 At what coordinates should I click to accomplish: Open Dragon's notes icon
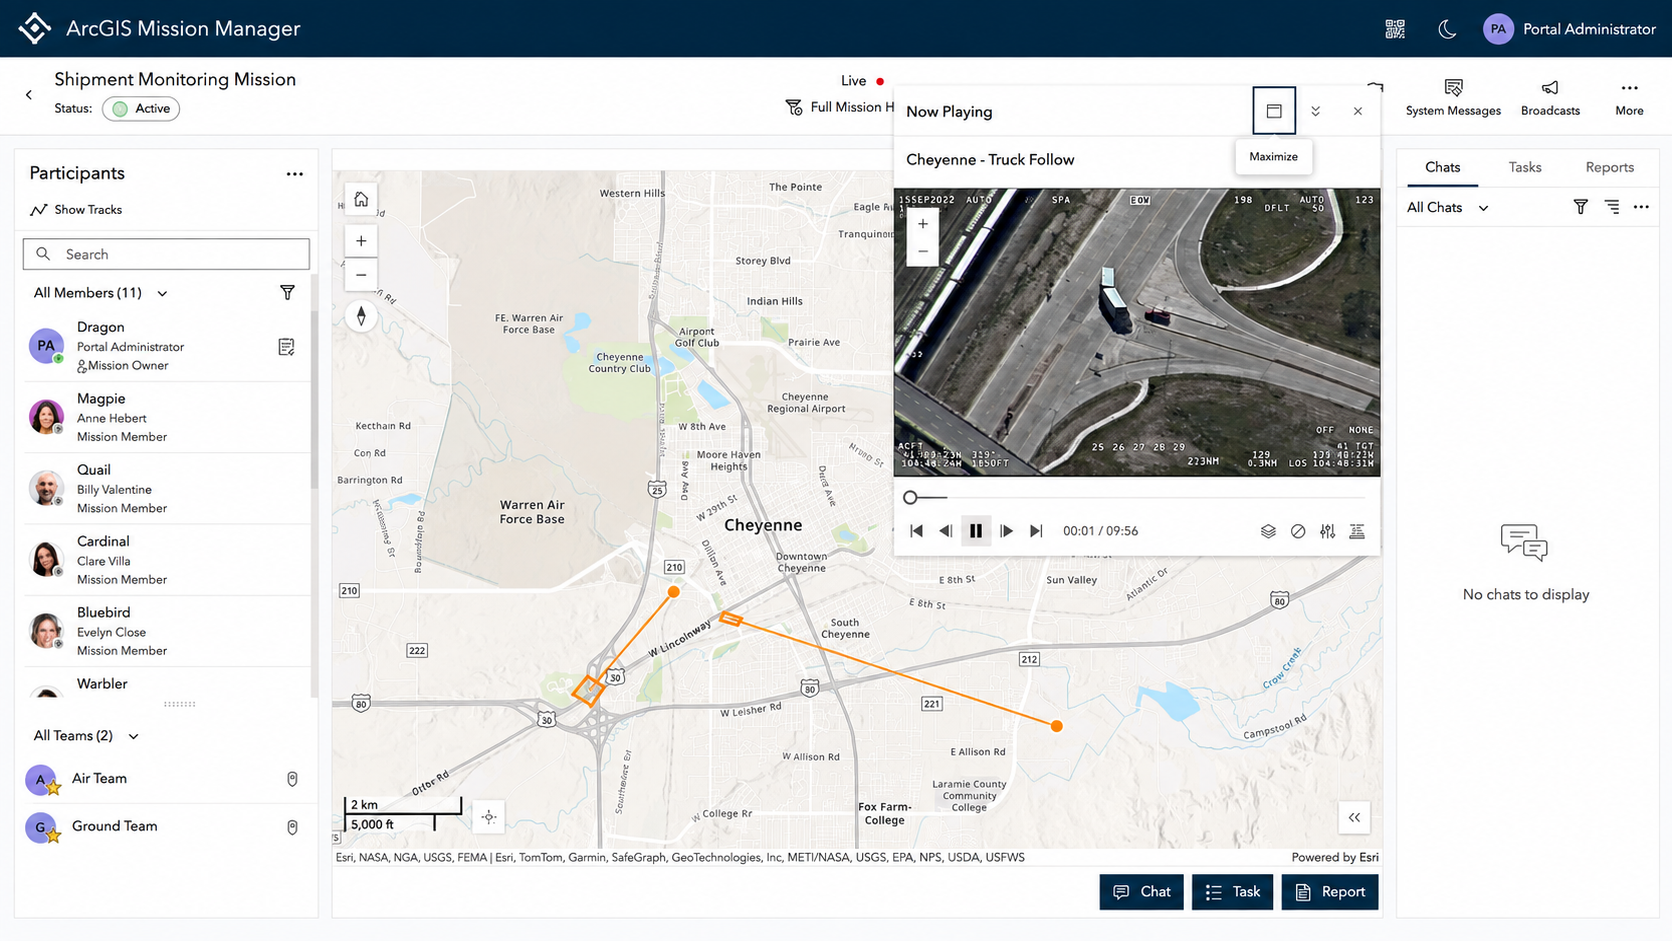(286, 347)
